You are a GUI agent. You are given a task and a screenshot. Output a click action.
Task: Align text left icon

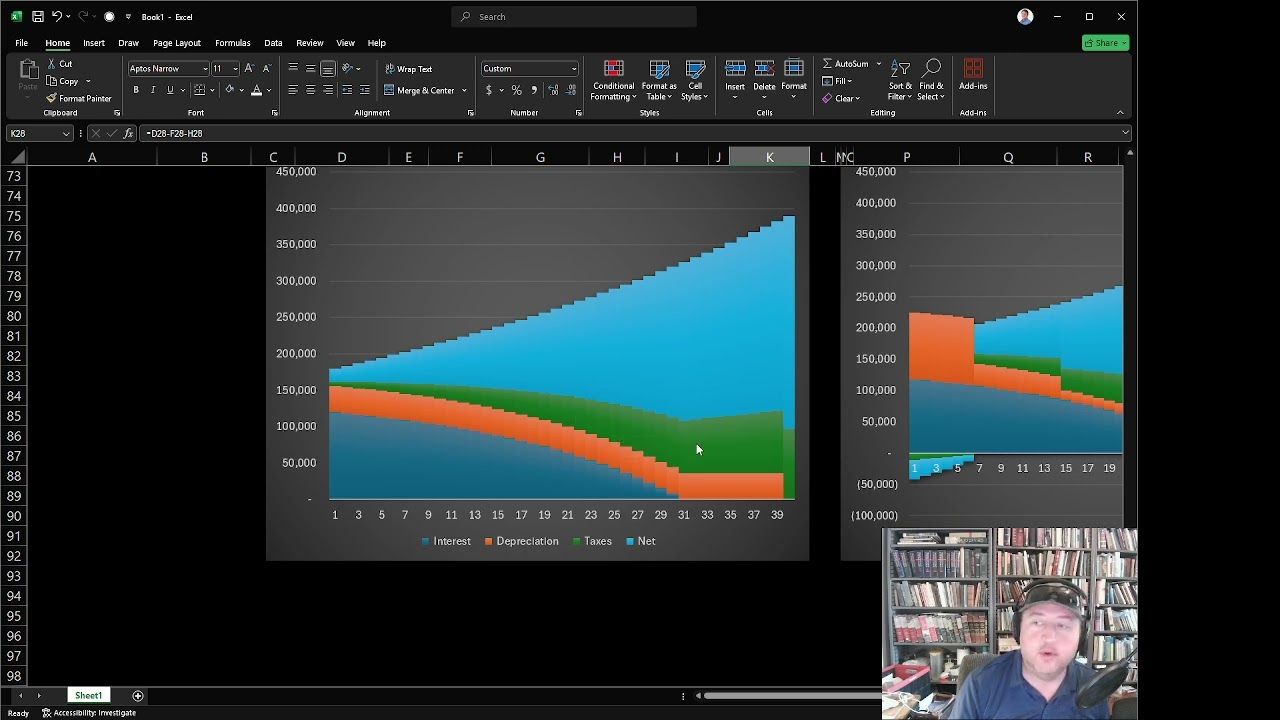[293, 90]
